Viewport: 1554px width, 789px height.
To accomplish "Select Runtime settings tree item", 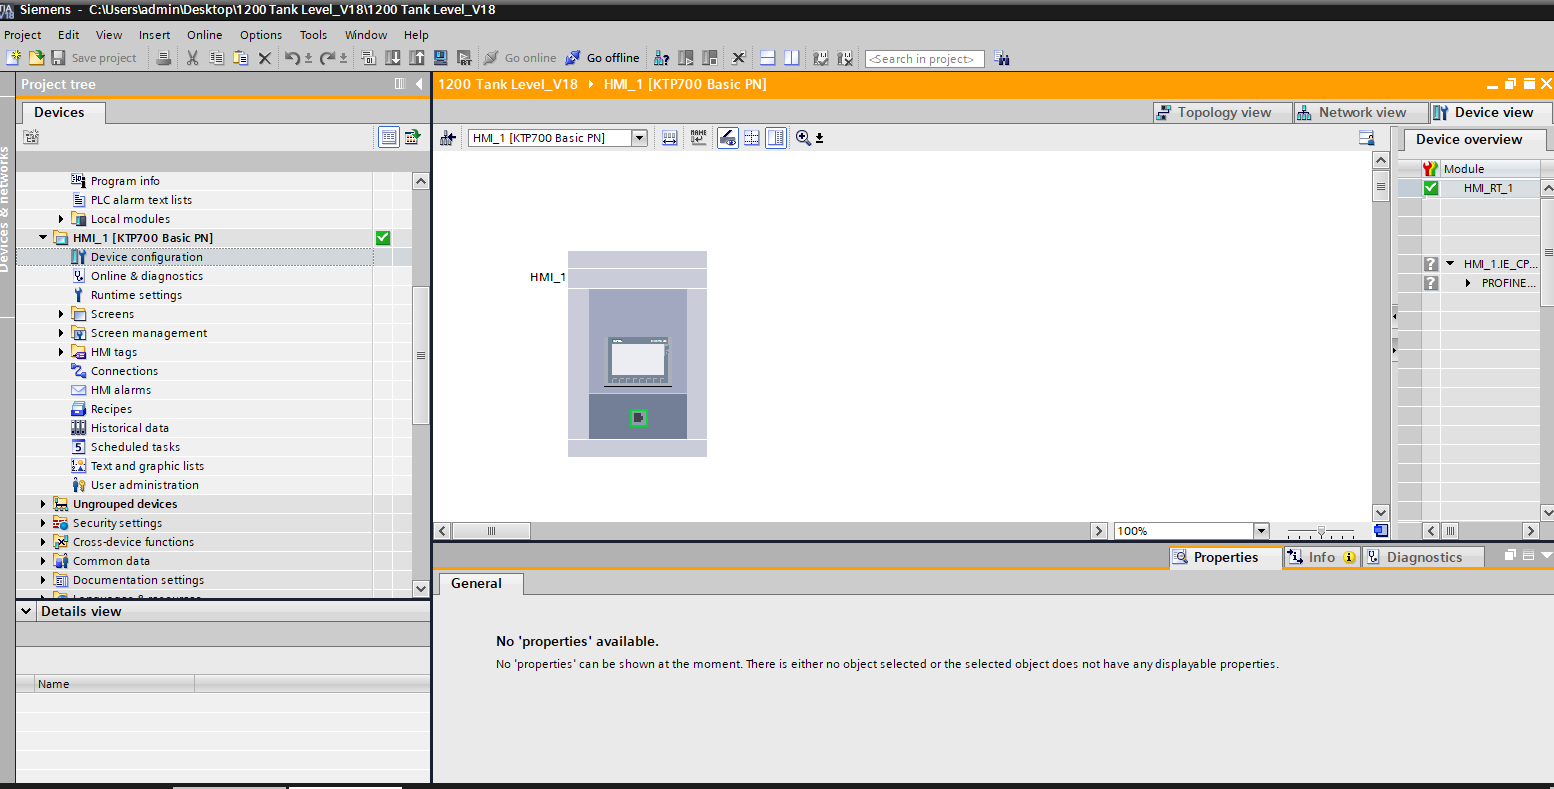I will [x=136, y=295].
